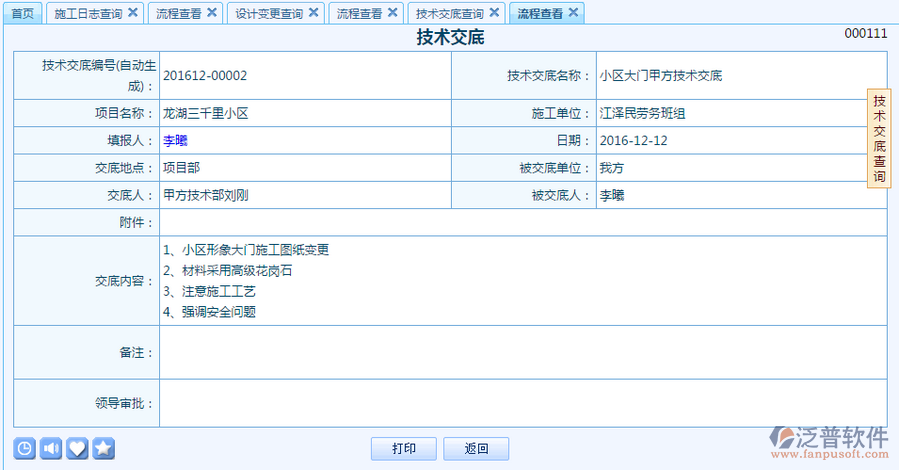899x470 pixels.
Task: Select the 技术交底查询 tab in the top bar
Action: tap(449, 14)
